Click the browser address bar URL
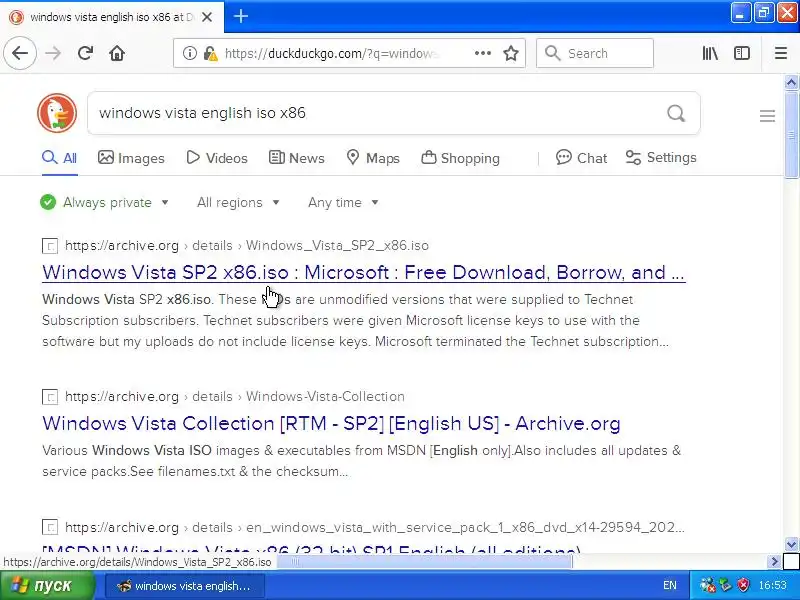This screenshot has height=600, width=800. (332, 53)
